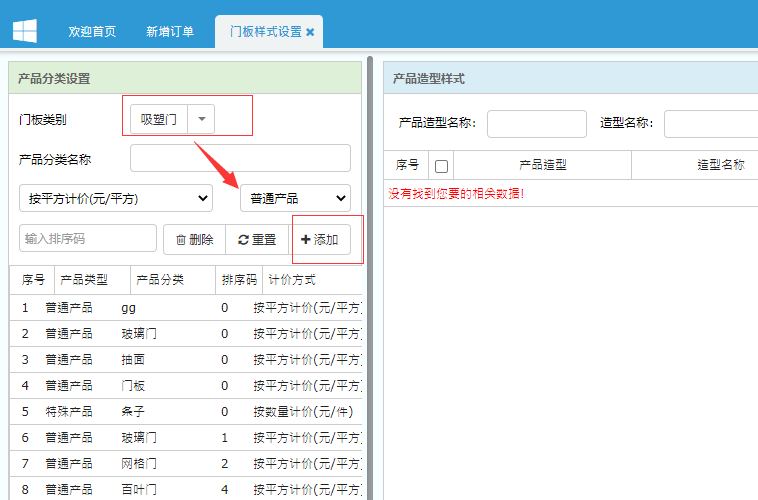Focus the 产品造型名称 search field
758x500 pixels.
[537, 124]
